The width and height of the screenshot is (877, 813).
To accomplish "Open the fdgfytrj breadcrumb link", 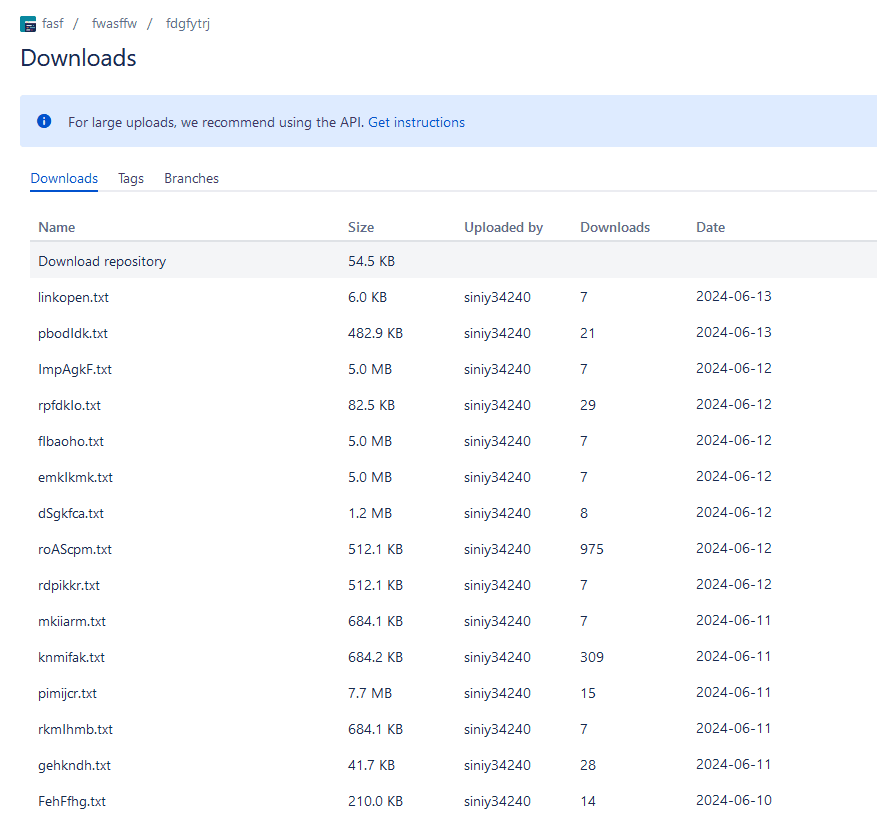I will point(188,24).
